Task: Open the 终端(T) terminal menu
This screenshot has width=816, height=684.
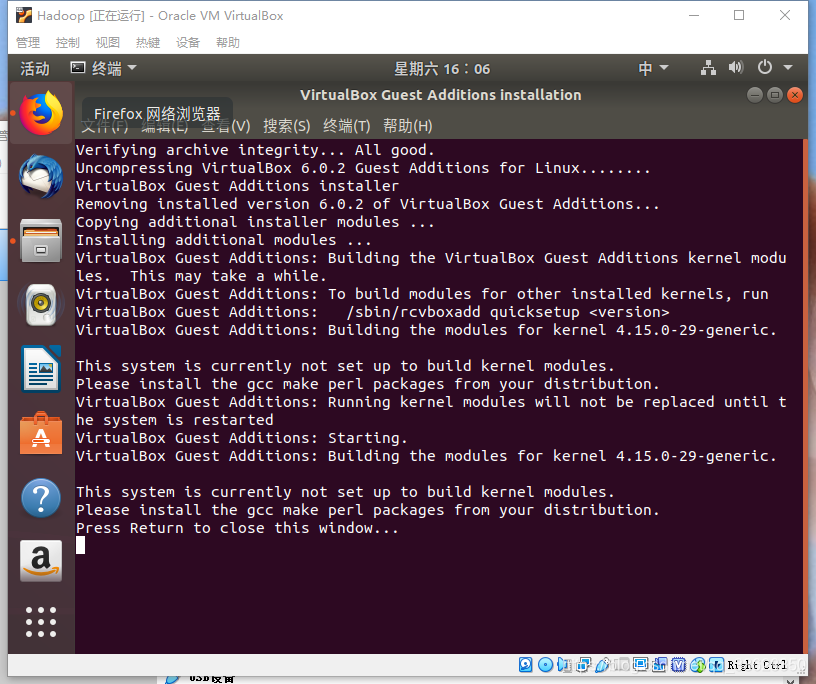Action: [x=347, y=126]
